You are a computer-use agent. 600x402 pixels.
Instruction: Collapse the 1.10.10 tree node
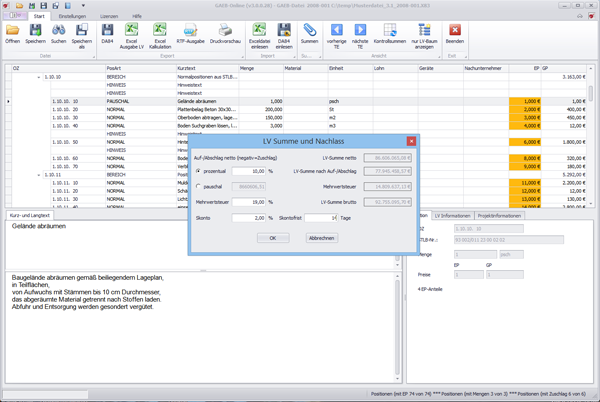(39, 77)
